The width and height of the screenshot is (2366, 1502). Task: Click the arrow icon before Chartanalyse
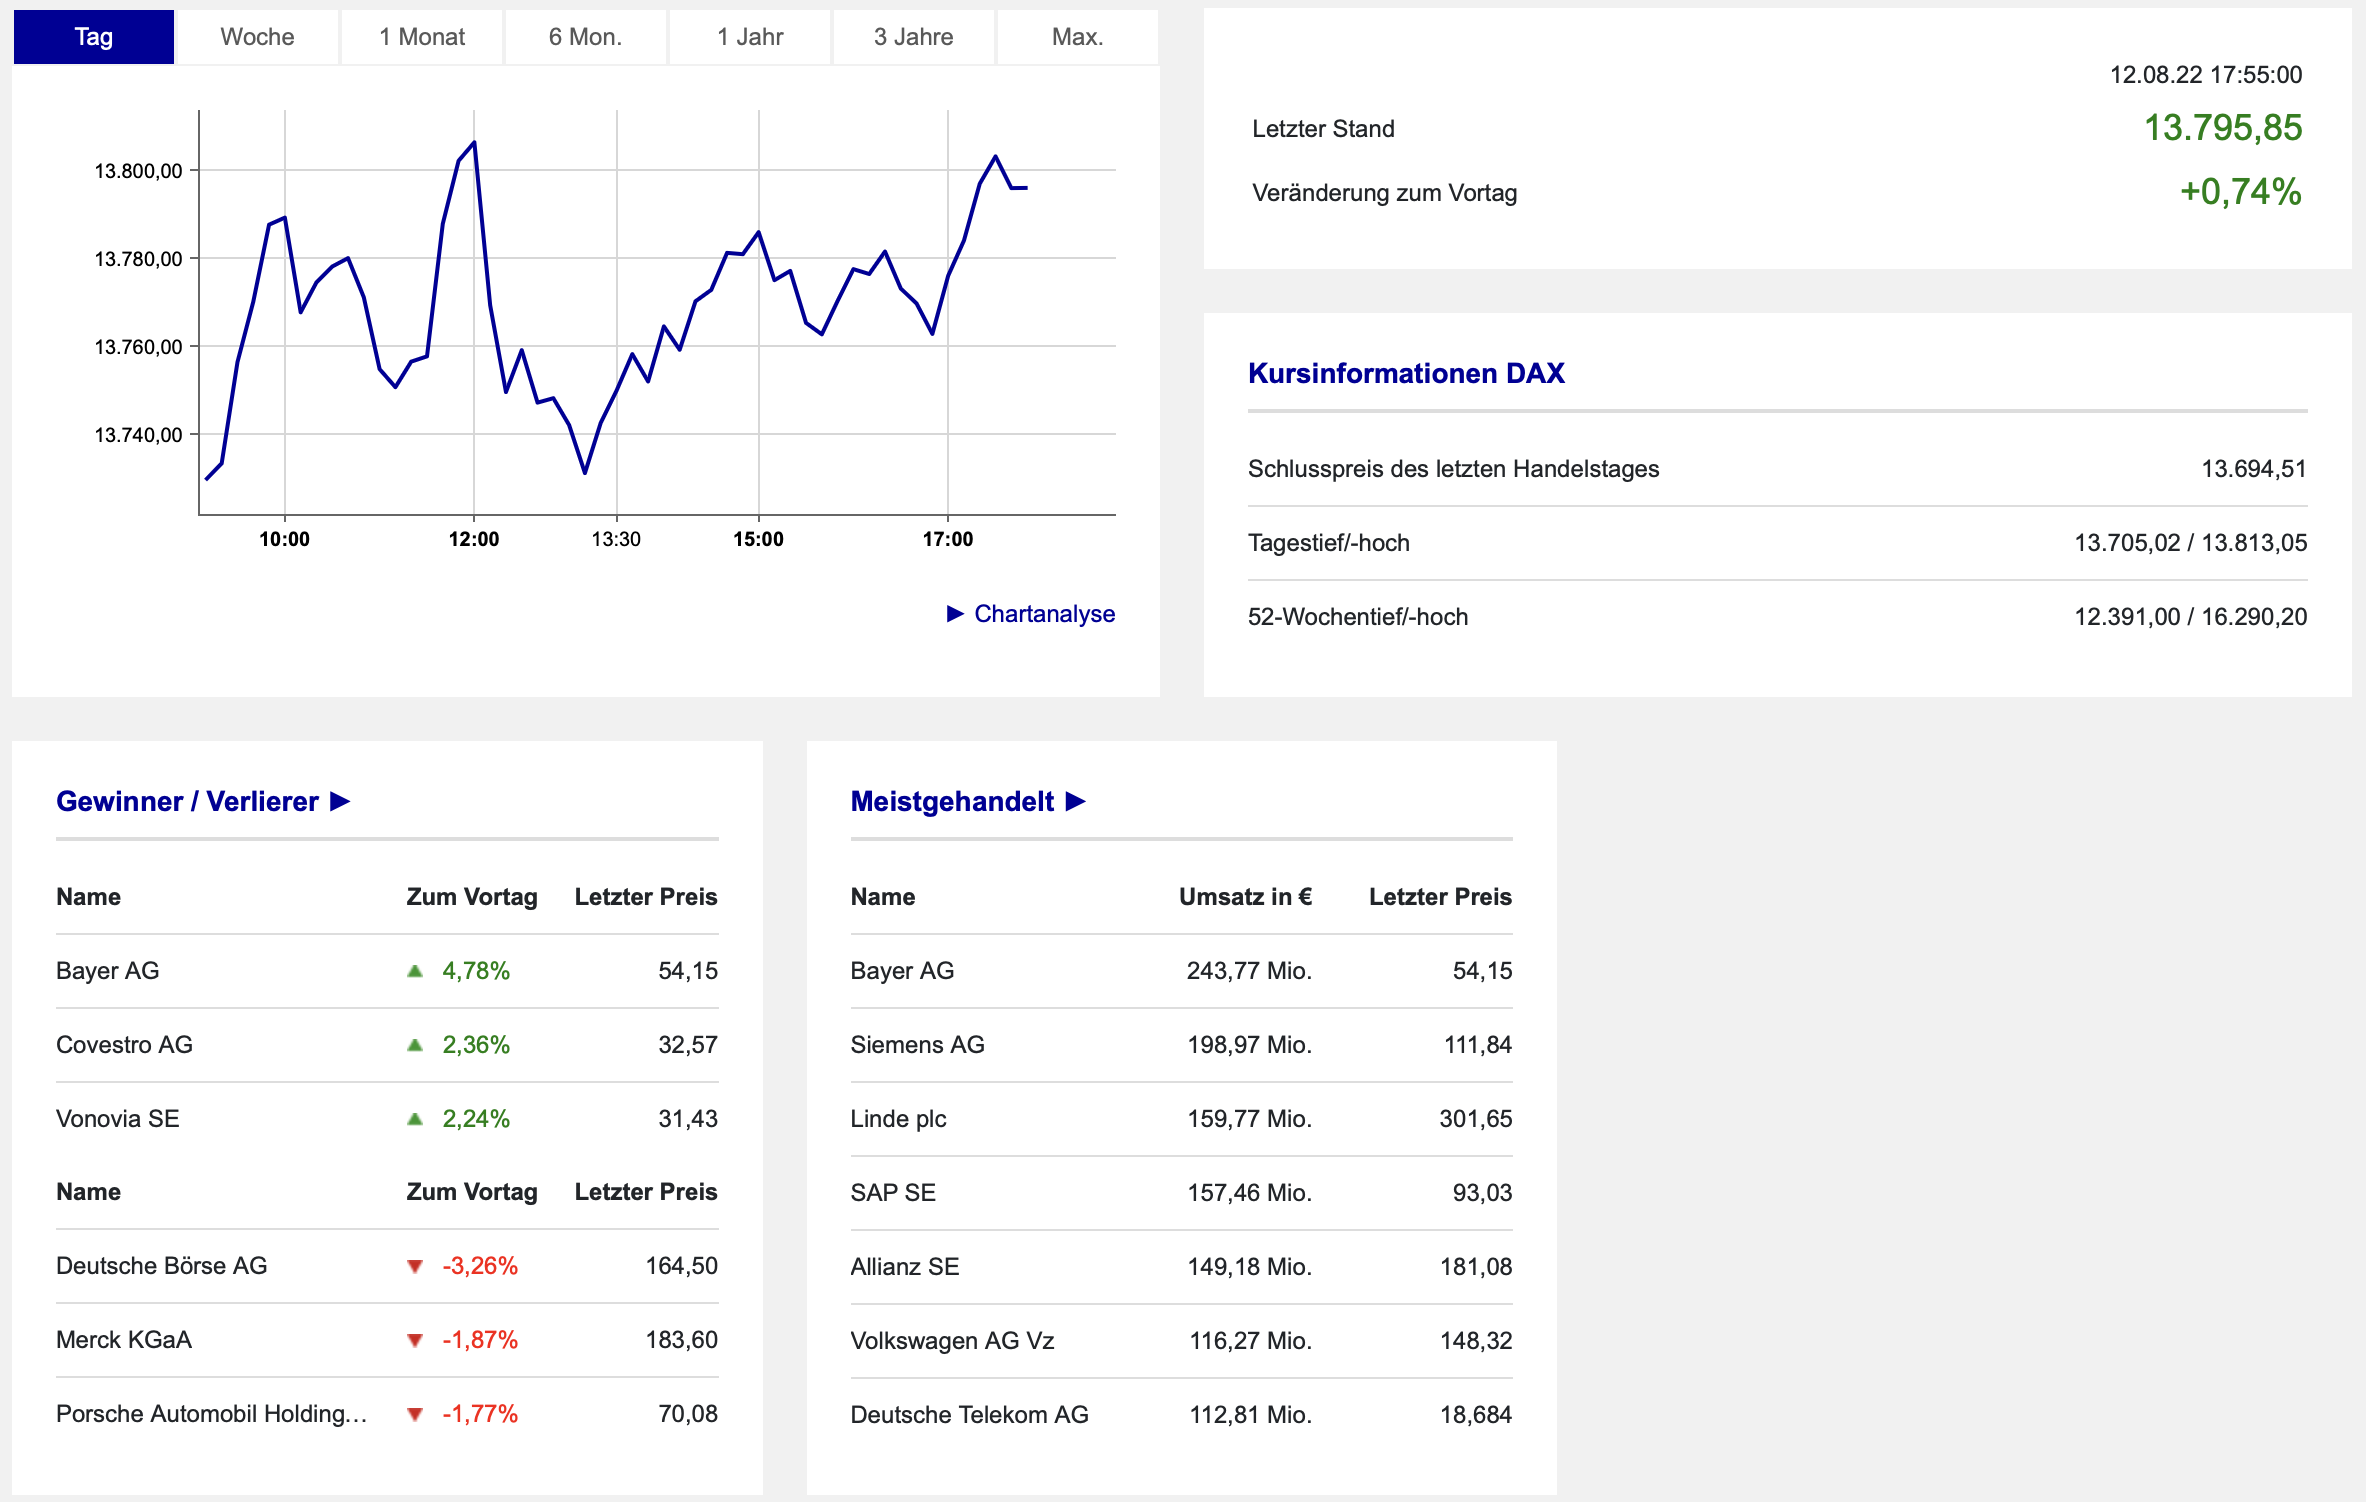pyautogui.click(x=955, y=613)
